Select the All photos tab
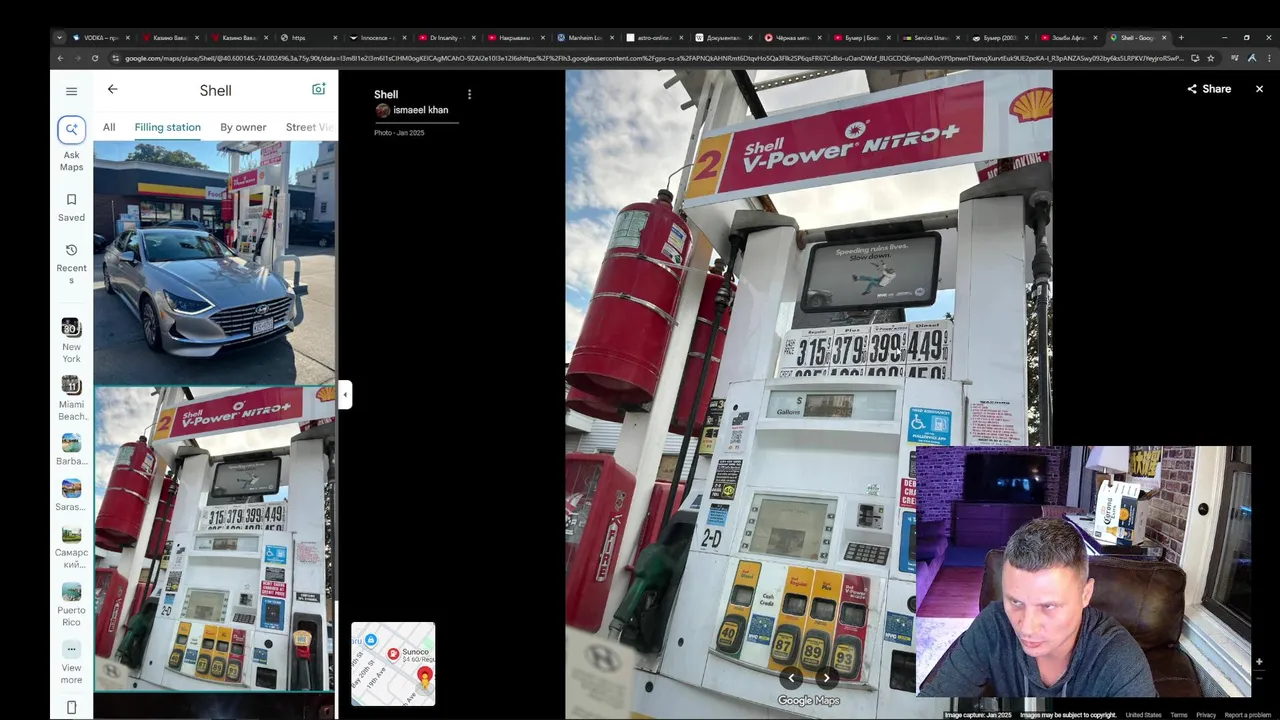The height and width of the screenshot is (720, 1280). pos(109,127)
